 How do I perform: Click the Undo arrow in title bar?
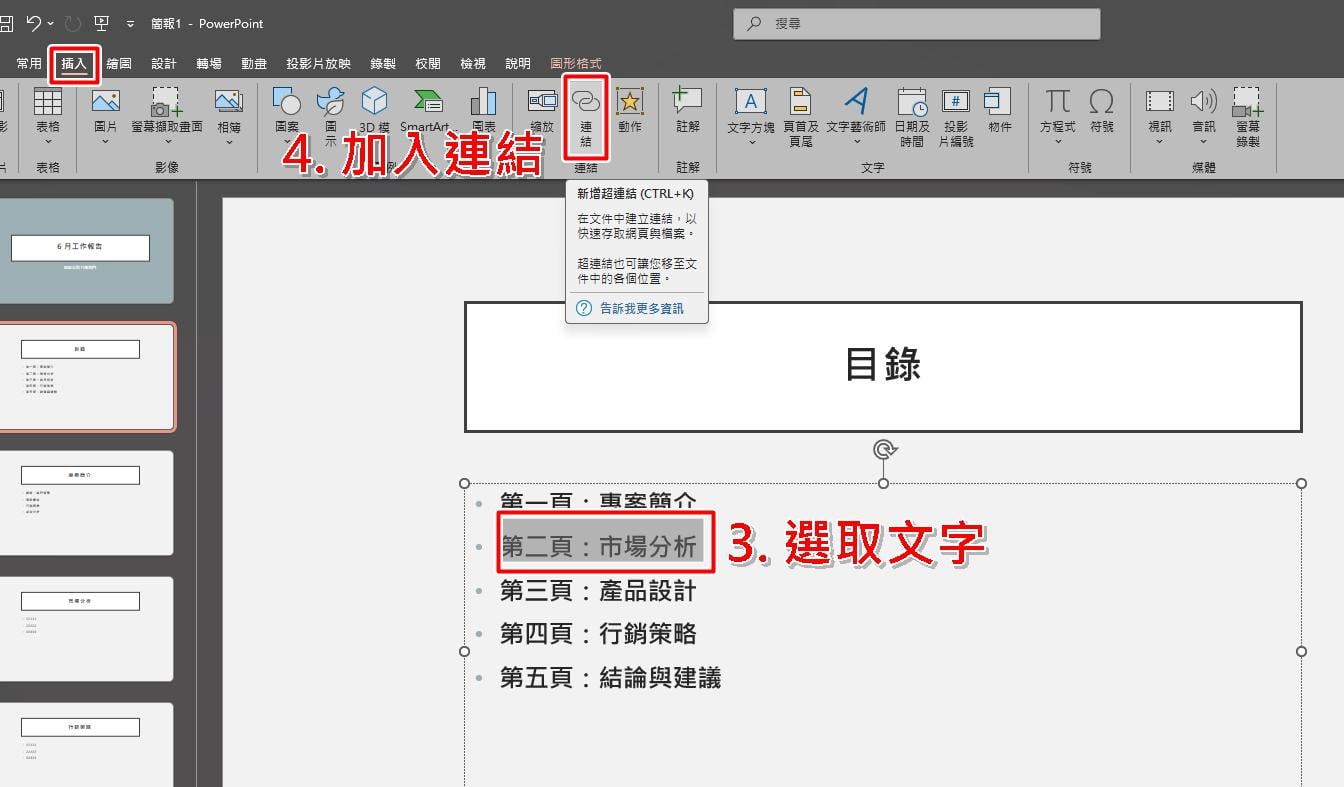point(34,23)
